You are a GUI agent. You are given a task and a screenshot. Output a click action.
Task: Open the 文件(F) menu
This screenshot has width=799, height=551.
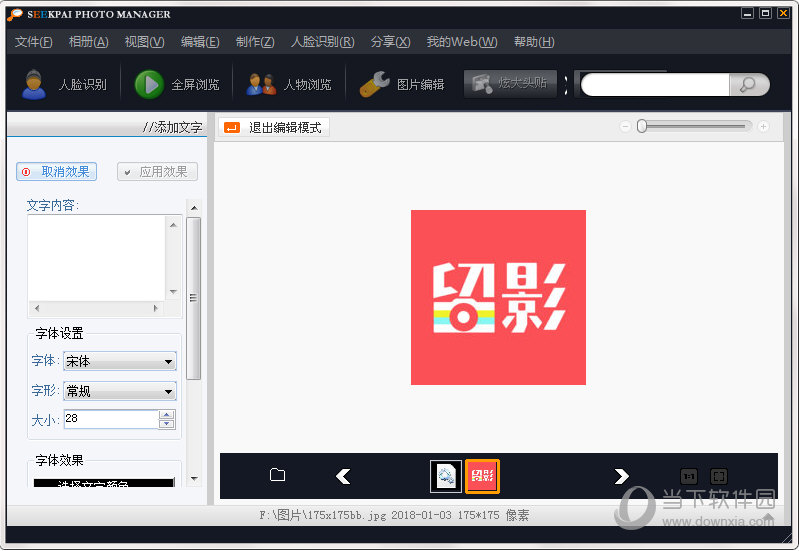point(34,42)
